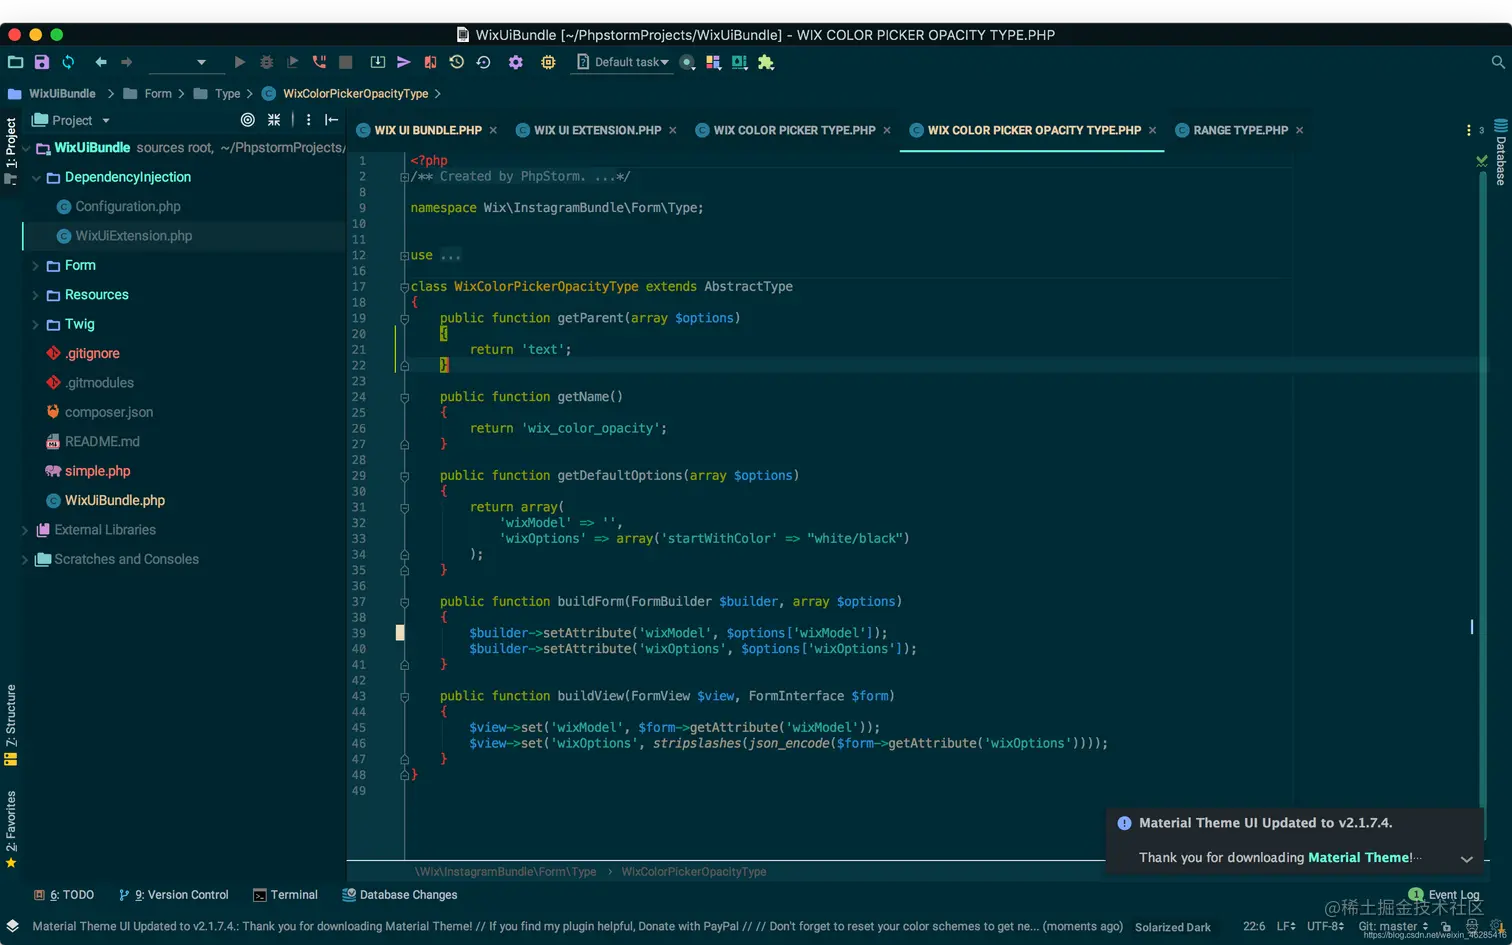Click the Open folder toolbar icon
This screenshot has height=945, width=1512.
coord(15,62)
